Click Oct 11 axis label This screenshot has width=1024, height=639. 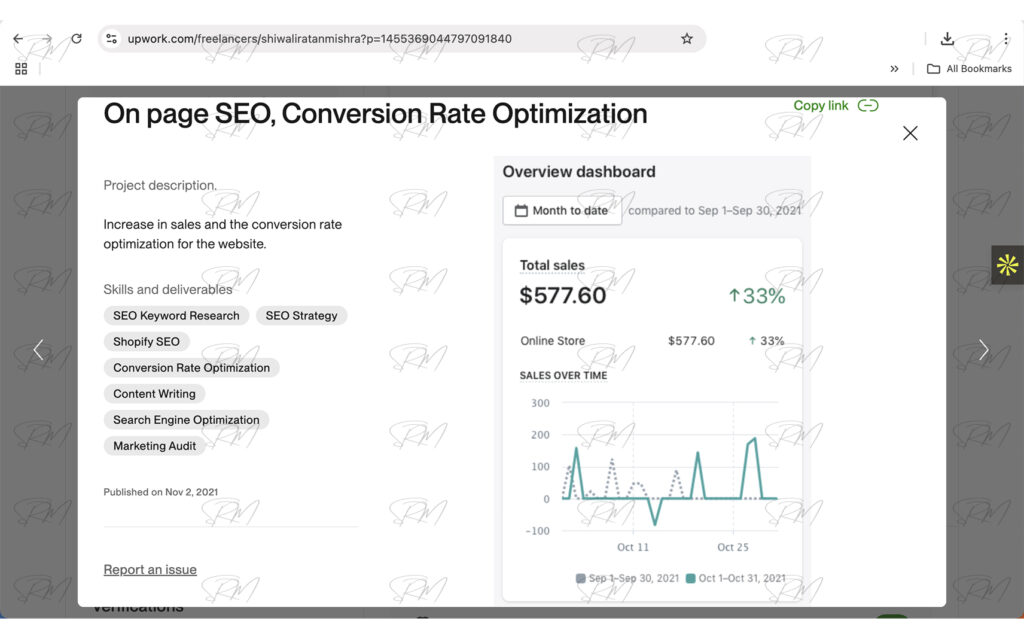coord(633,548)
